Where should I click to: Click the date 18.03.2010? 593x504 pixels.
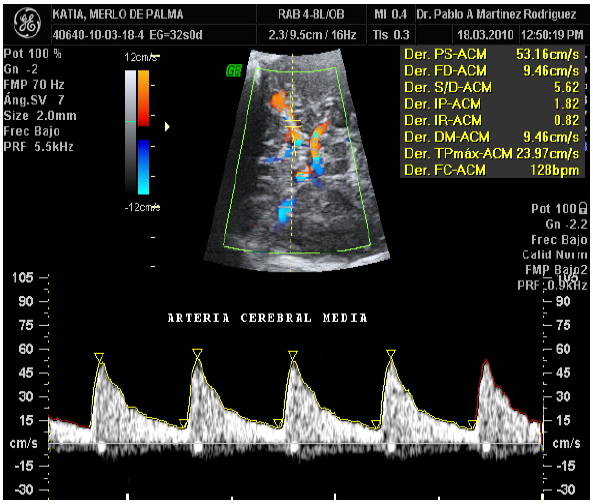click(x=485, y=35)
